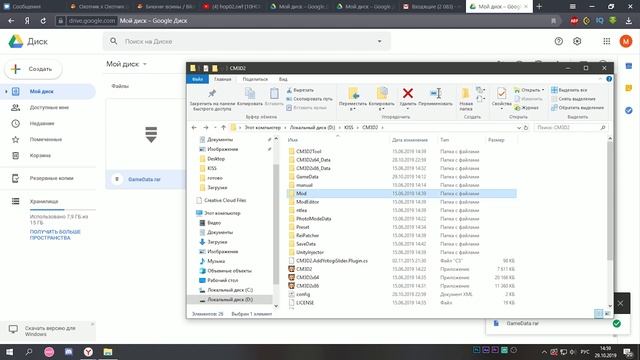The height and width of the screenshot is (360, 640).
Task: Open Yandex Browser from taskbar
Action: pos(88,352)
